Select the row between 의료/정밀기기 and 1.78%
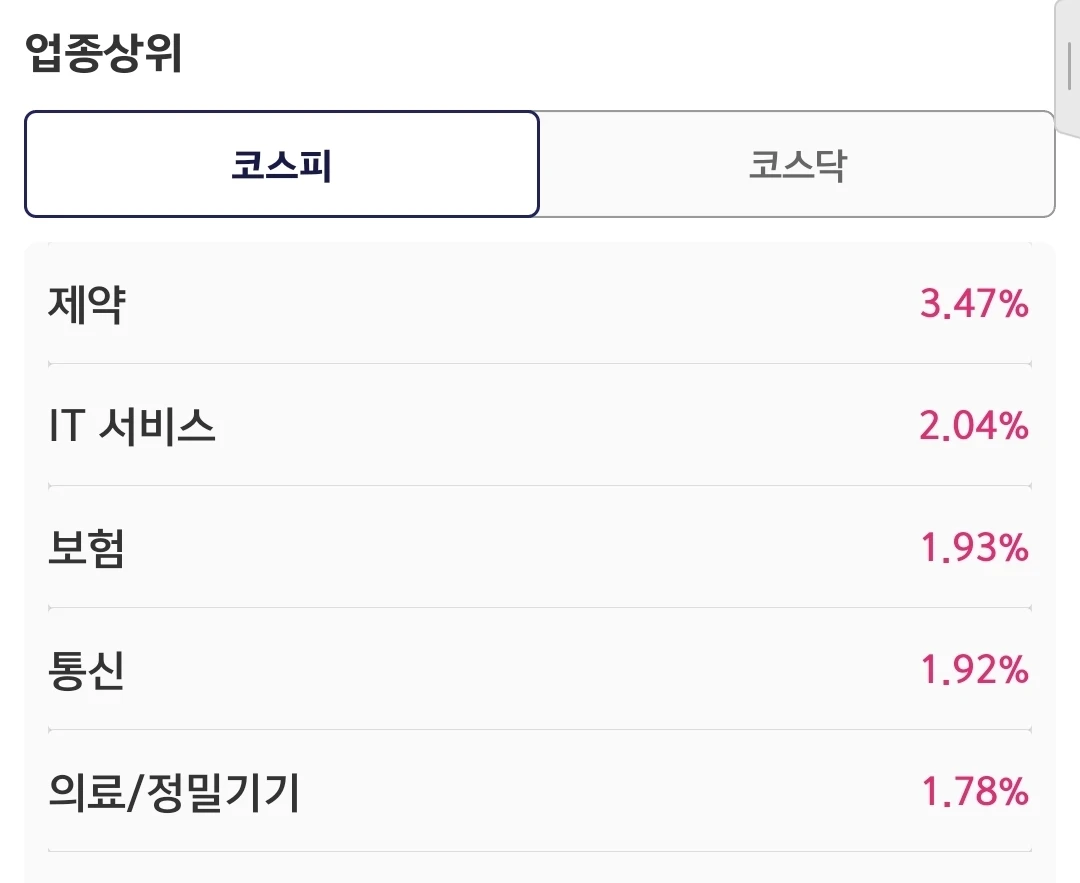The height and width of the screenshot is (883, 1080). [x=540, y=792]
